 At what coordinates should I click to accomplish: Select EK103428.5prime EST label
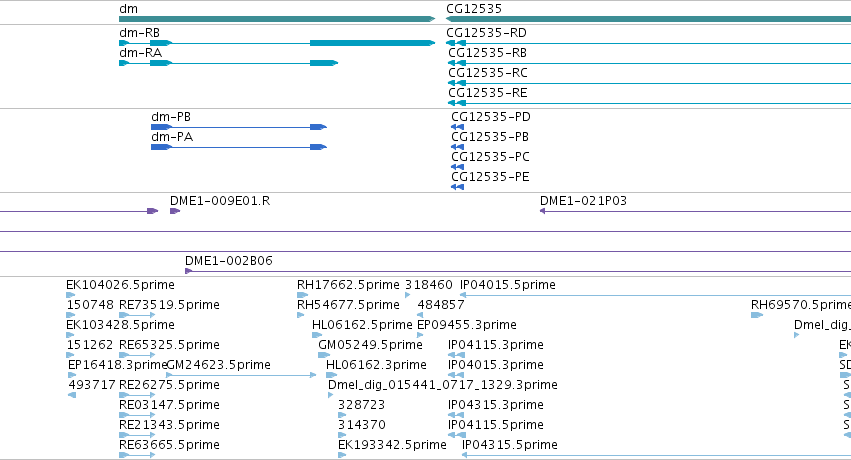coord(120,325)
